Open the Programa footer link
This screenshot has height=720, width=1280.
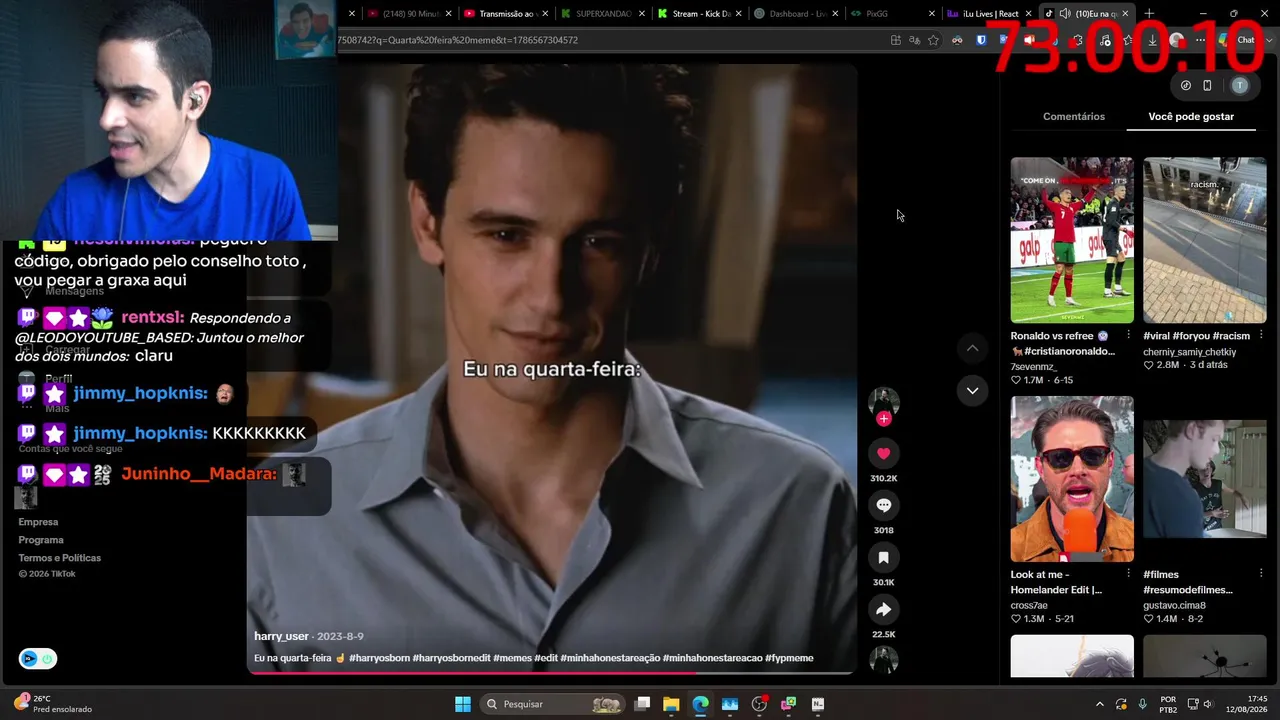click(x=41, y=540)
